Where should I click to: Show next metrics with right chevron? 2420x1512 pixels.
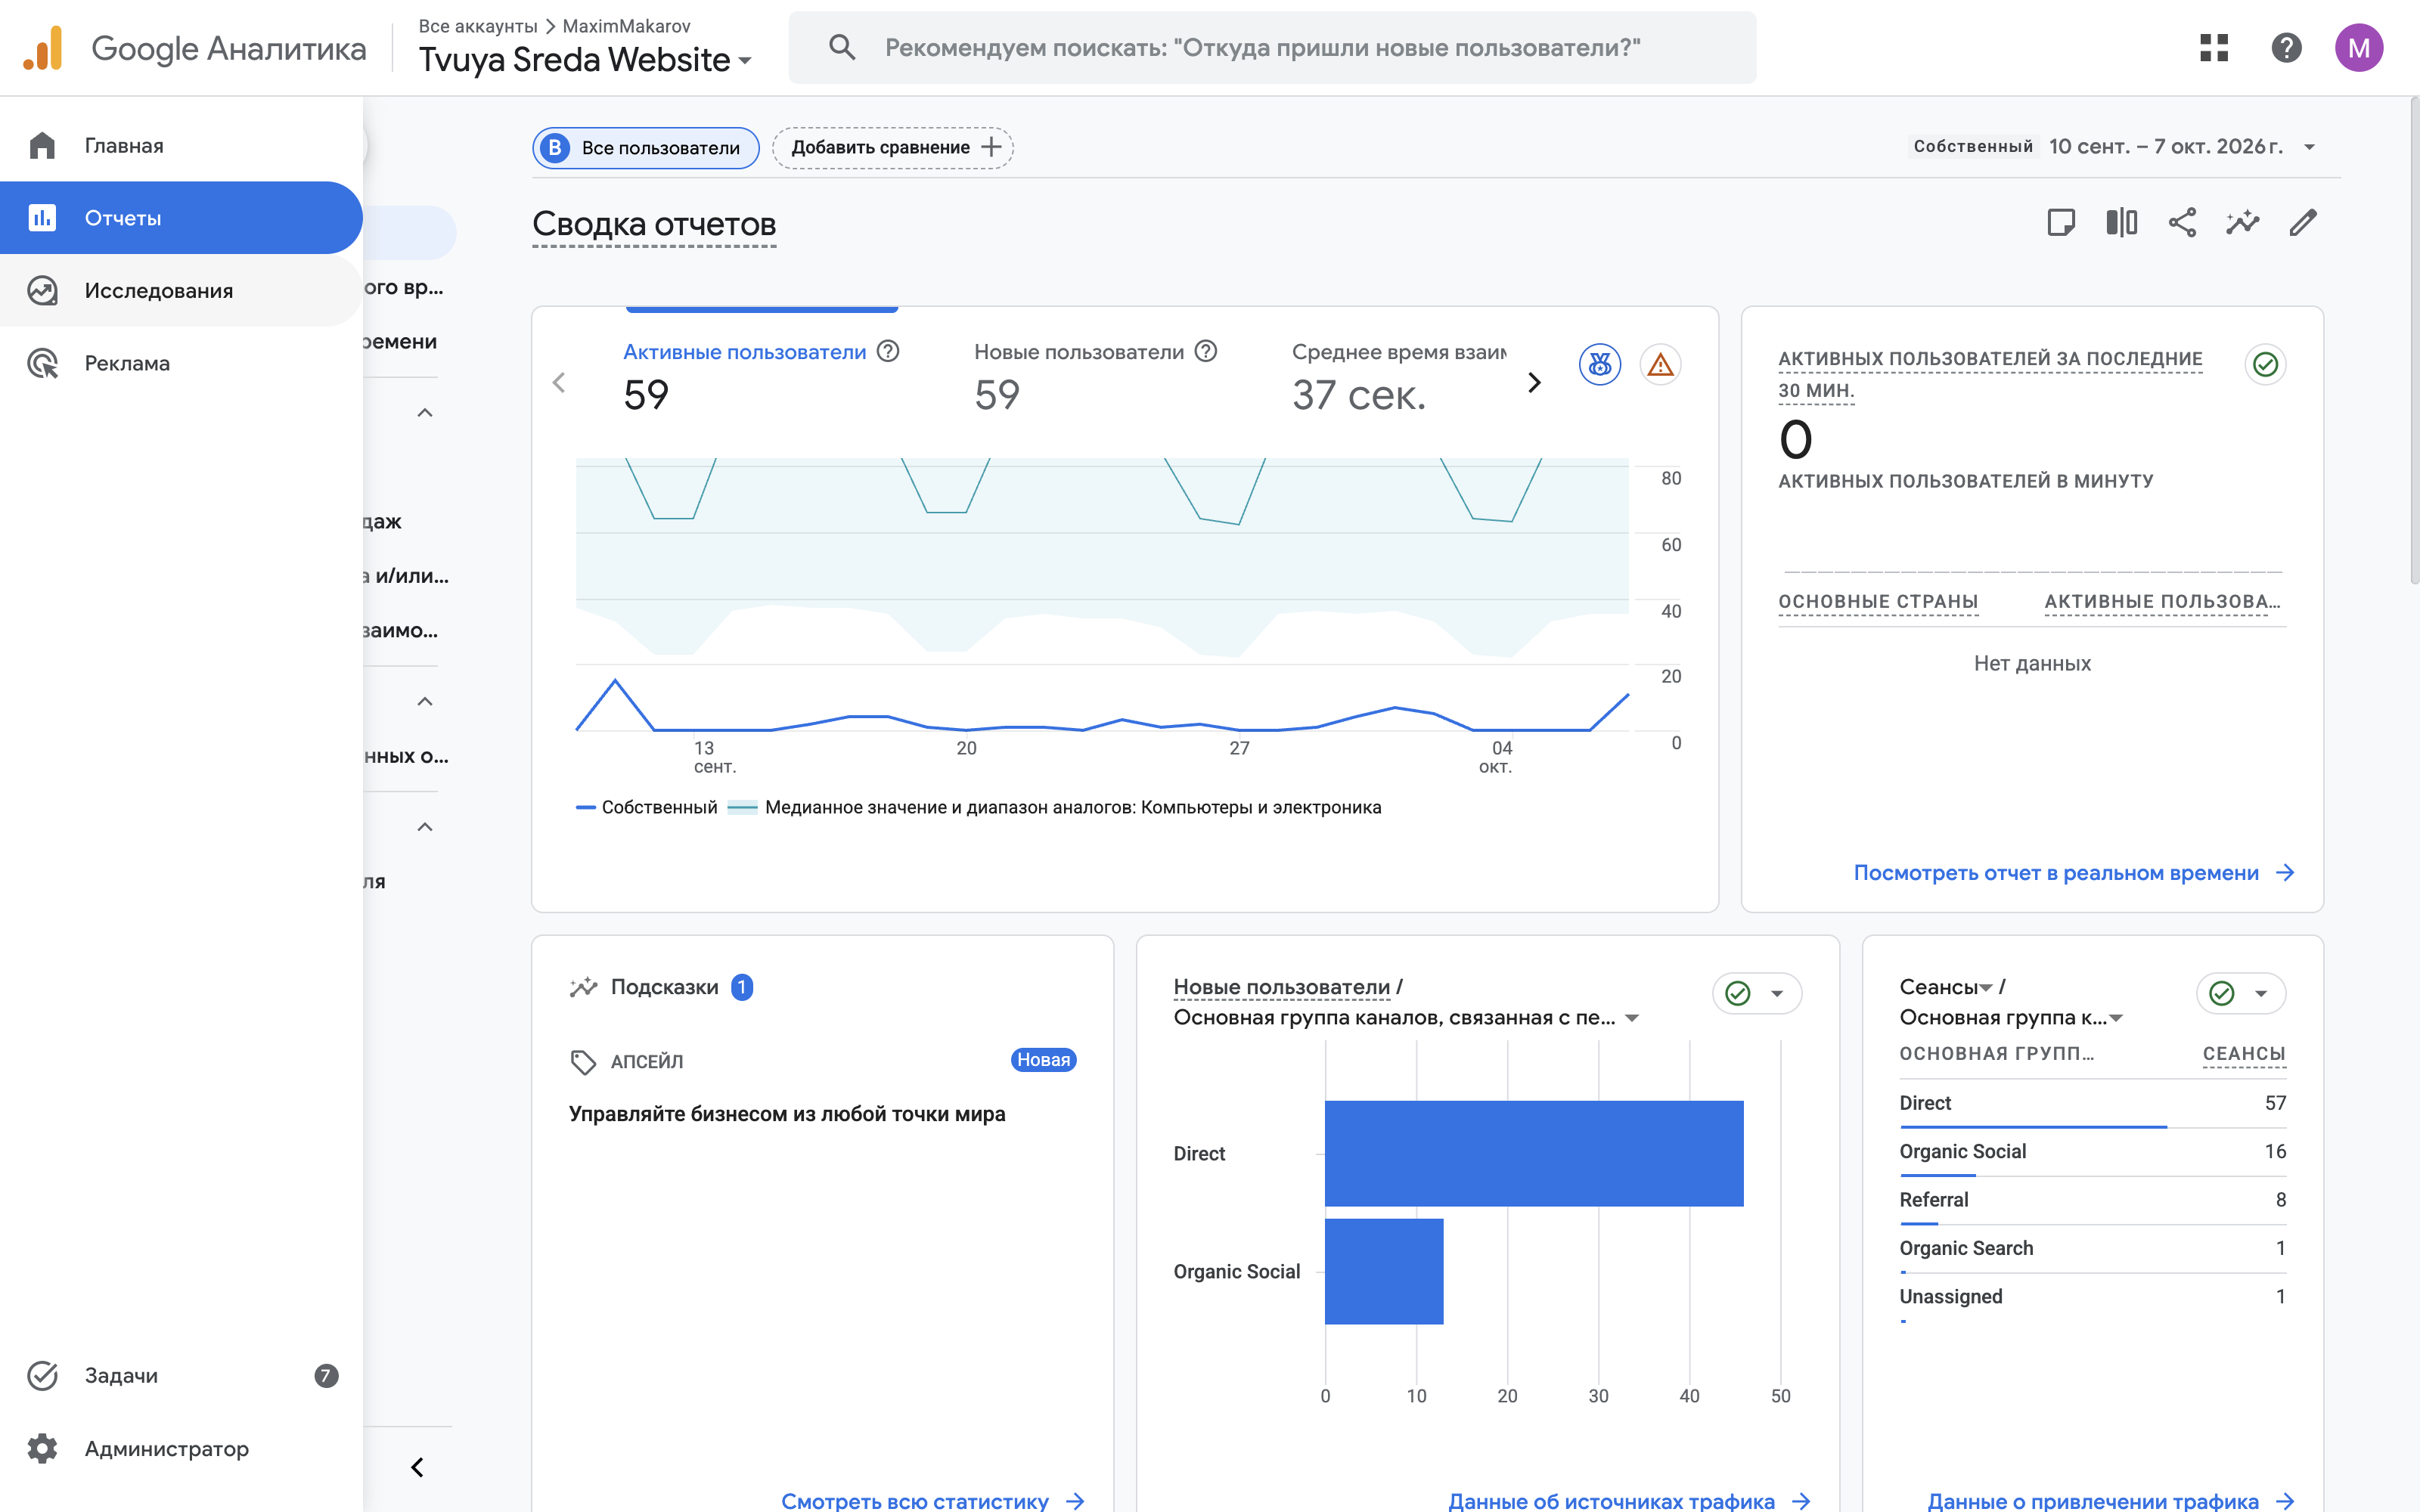(x=1534, y=382)
